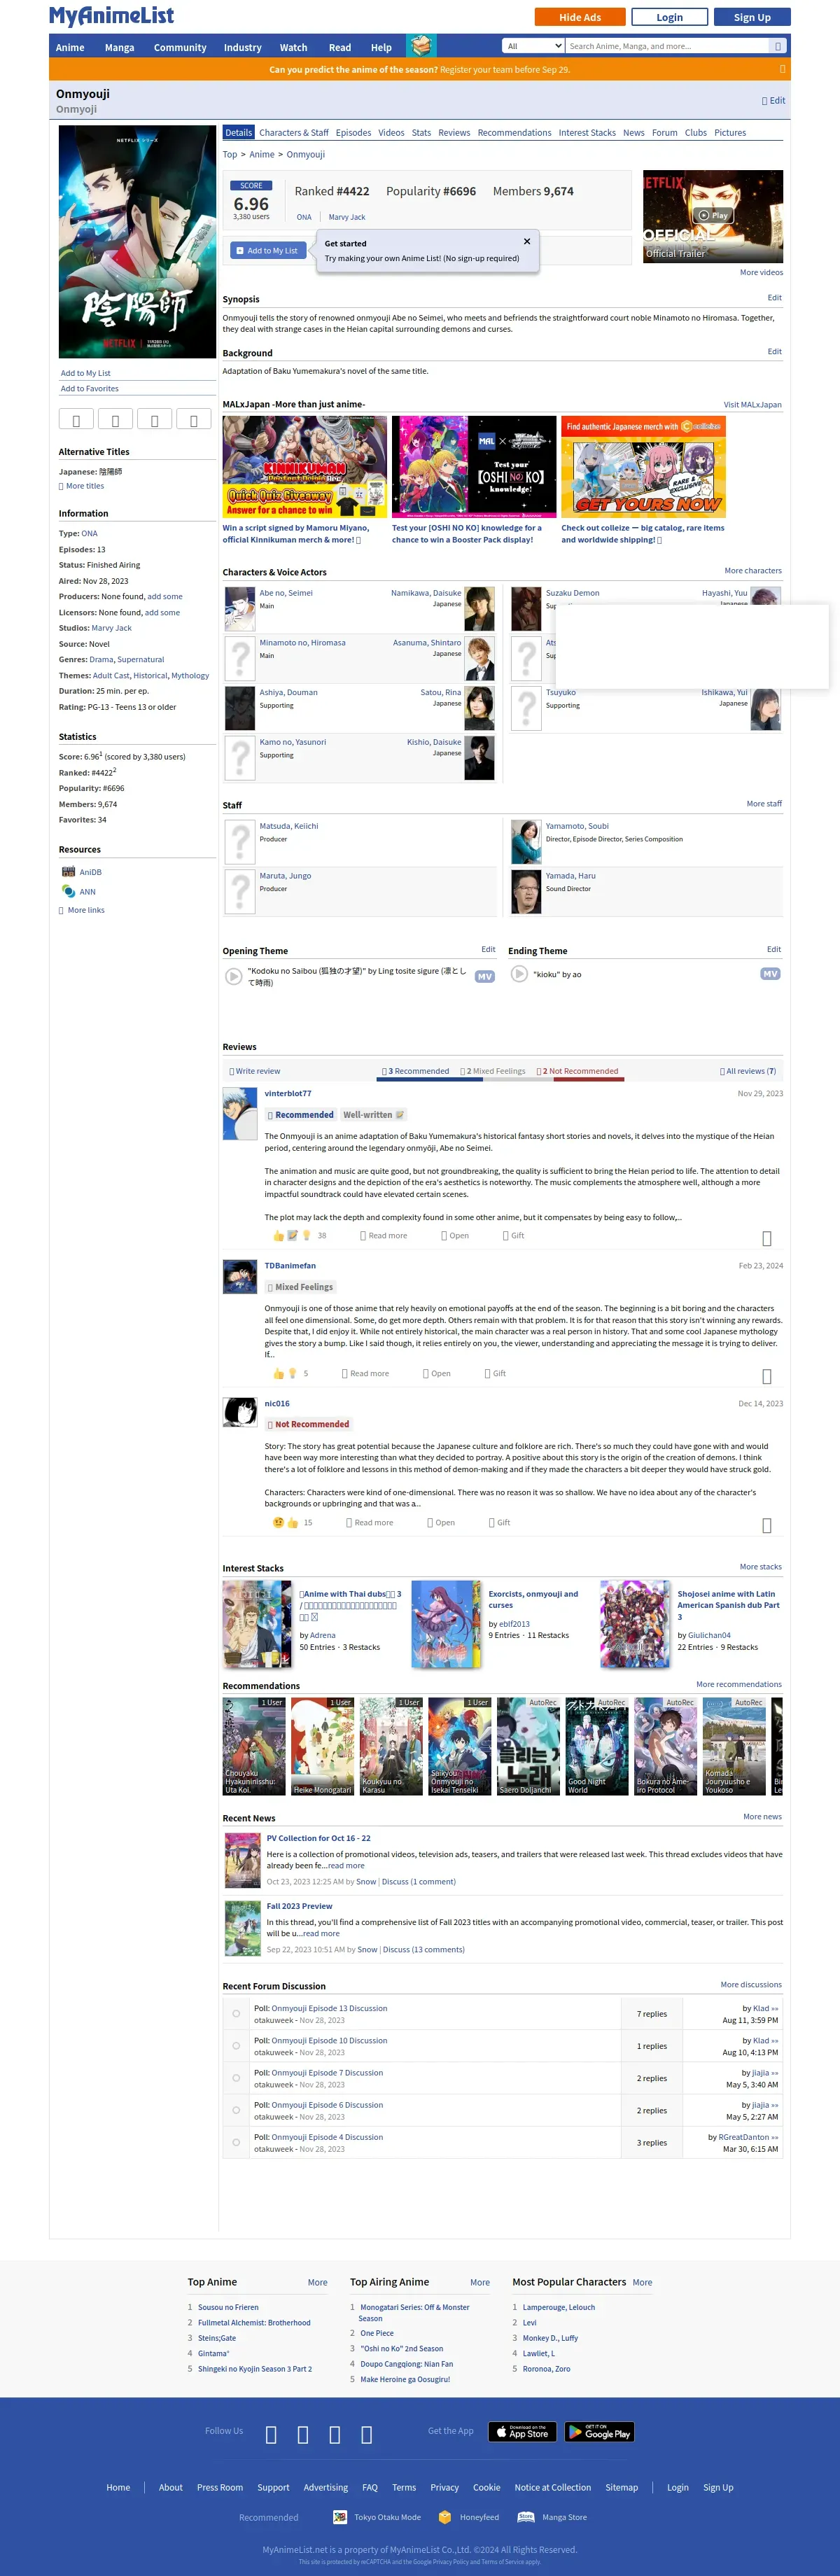
Task: Edit the page via the top Edit link
Action: (x=774, y=100)
